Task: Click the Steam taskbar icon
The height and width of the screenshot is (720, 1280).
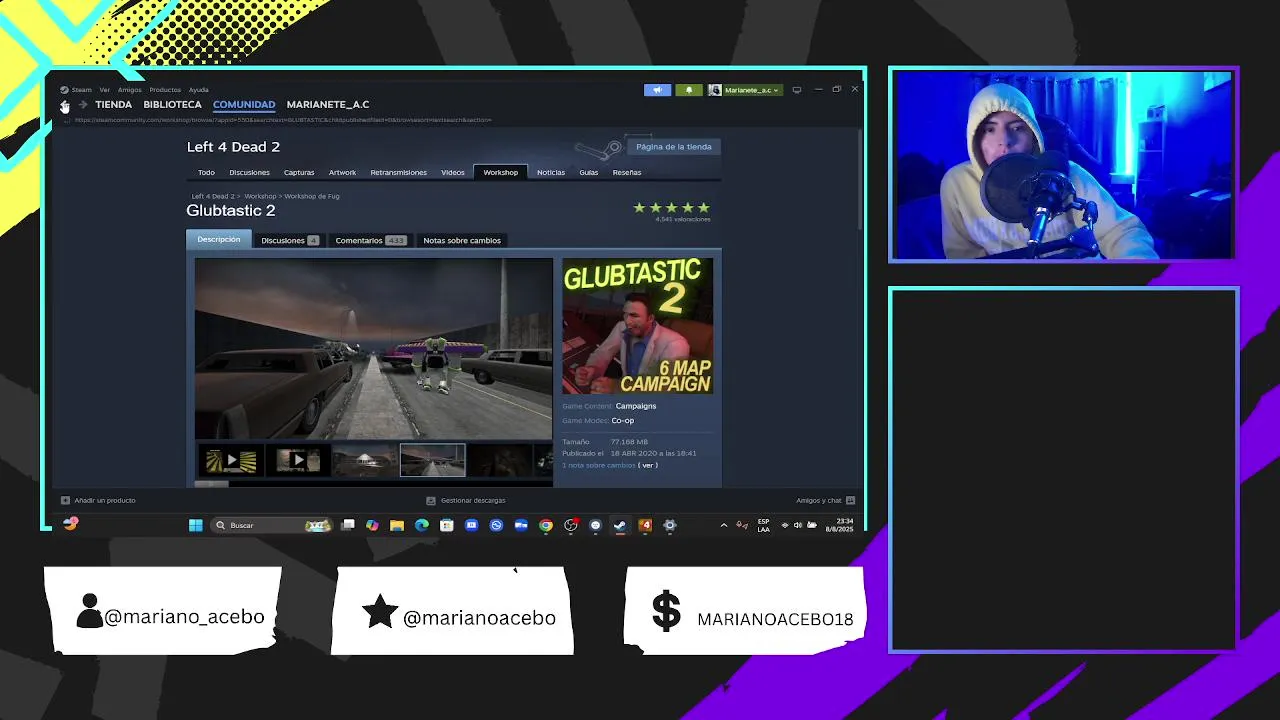Action: 620,525
